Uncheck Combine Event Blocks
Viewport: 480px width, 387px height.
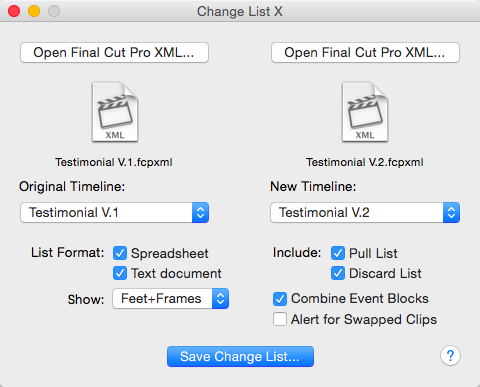tap(280, 299)
